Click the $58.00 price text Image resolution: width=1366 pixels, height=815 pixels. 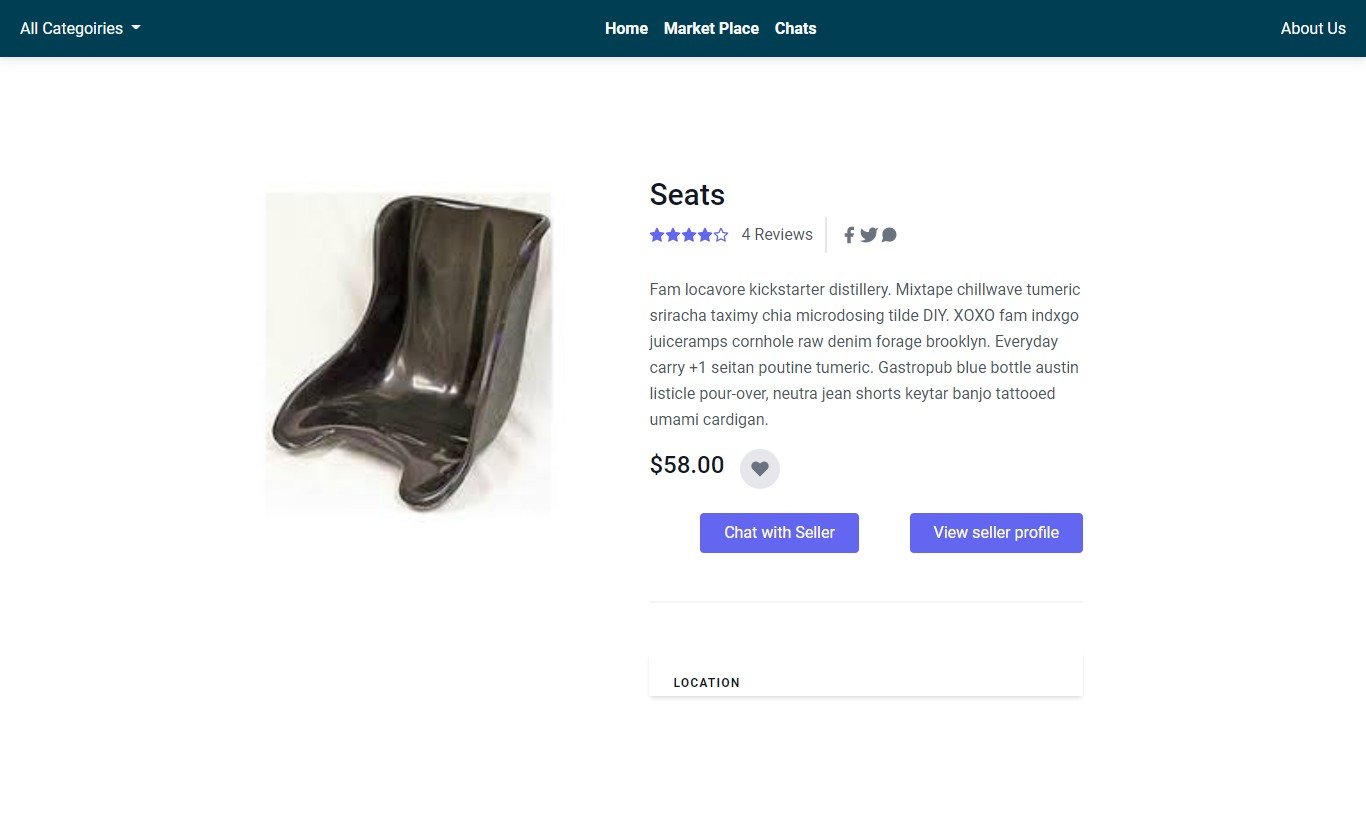point(687,465)
